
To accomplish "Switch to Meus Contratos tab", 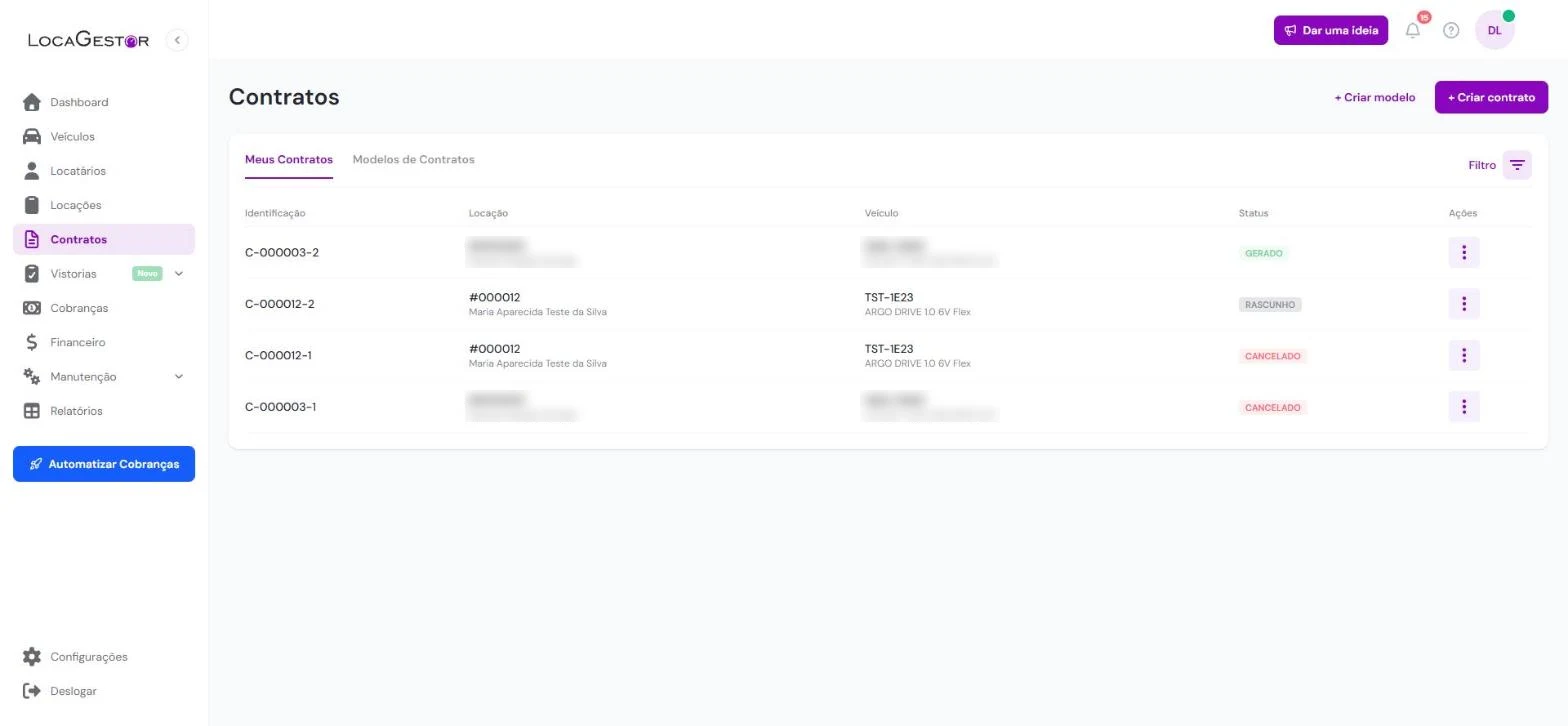I will [289, 159].
